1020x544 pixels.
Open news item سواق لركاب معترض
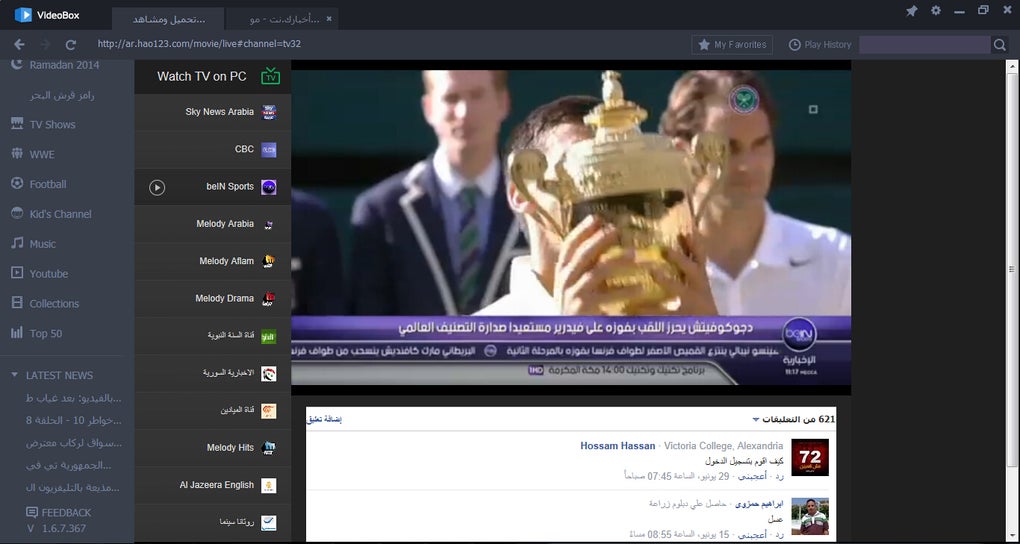[74, 442]
